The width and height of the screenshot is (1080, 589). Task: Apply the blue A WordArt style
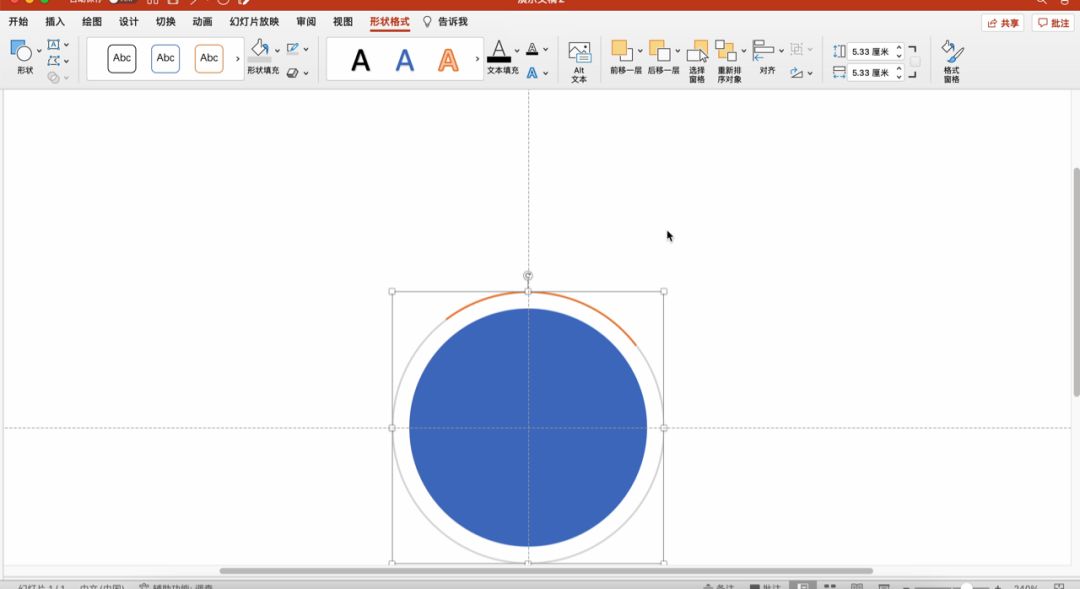coord(404,61)
